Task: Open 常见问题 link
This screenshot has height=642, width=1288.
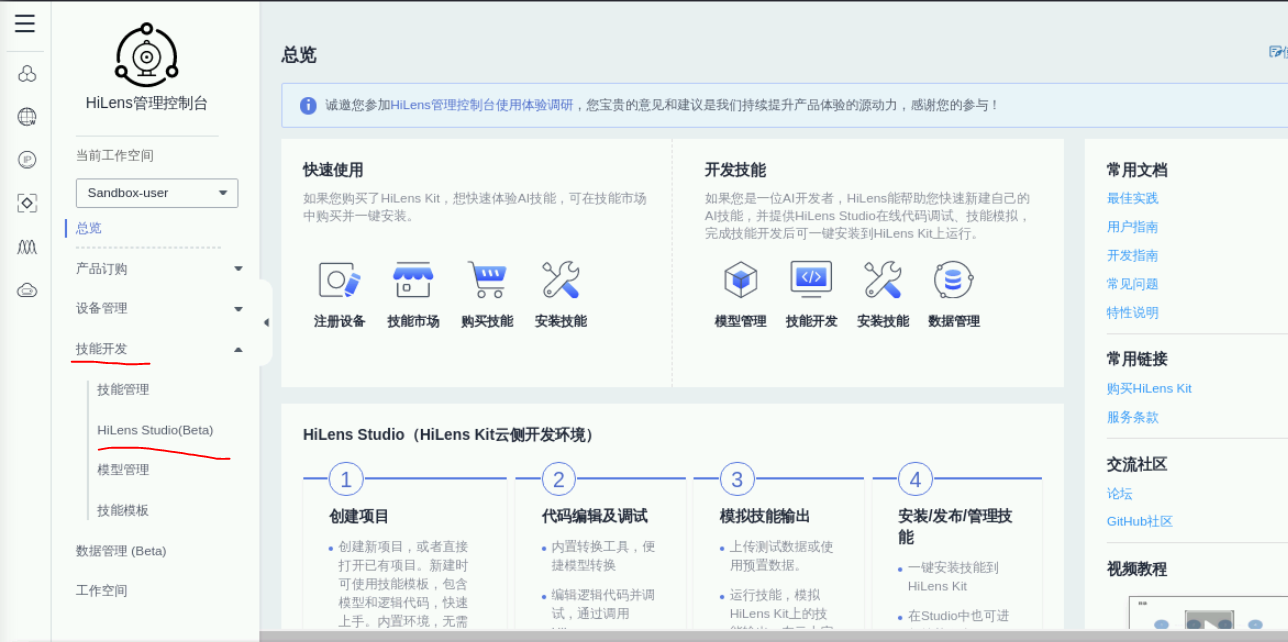Action: coord(1133,284)
